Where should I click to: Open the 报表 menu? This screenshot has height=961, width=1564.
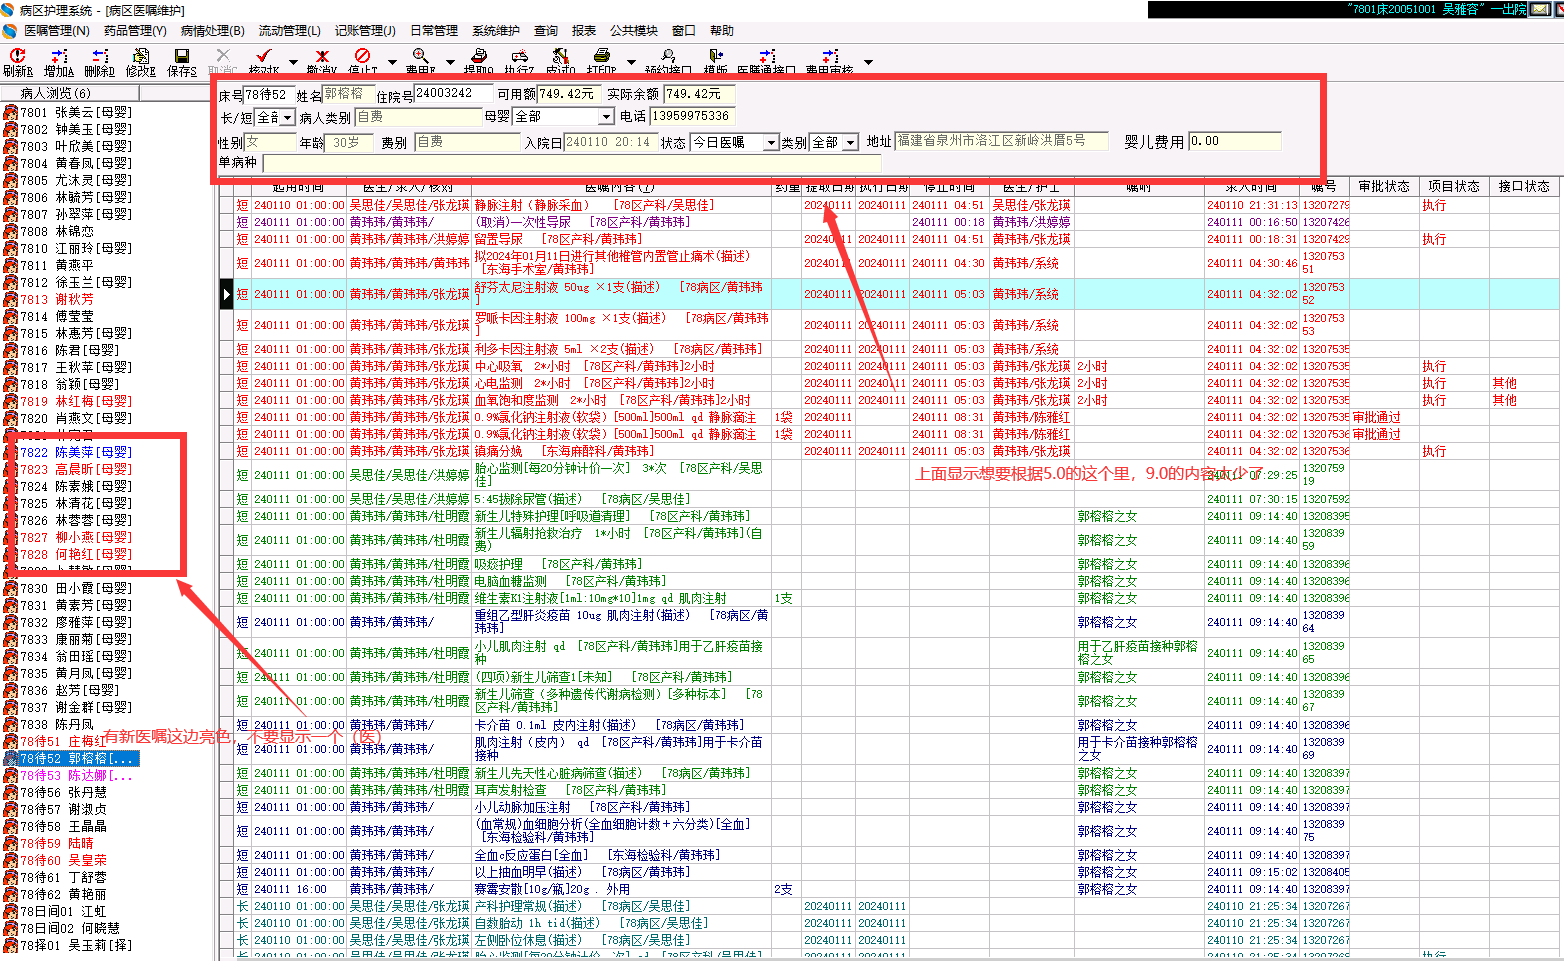coord(584,31)
